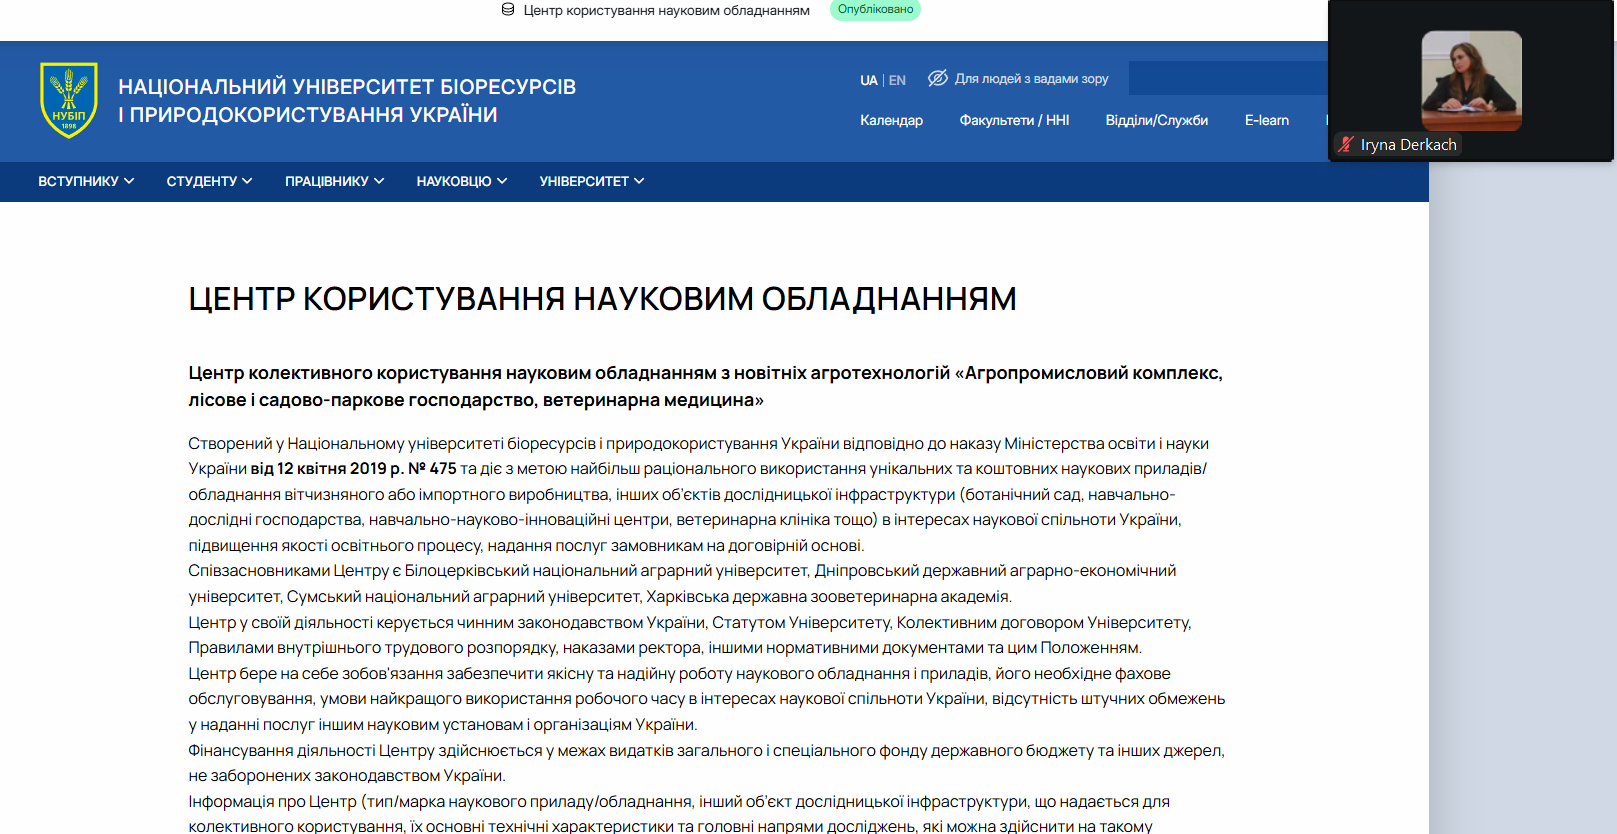Click the sentence starting Фінансування діяльності Центру
1617x834 pixels.
706,763
